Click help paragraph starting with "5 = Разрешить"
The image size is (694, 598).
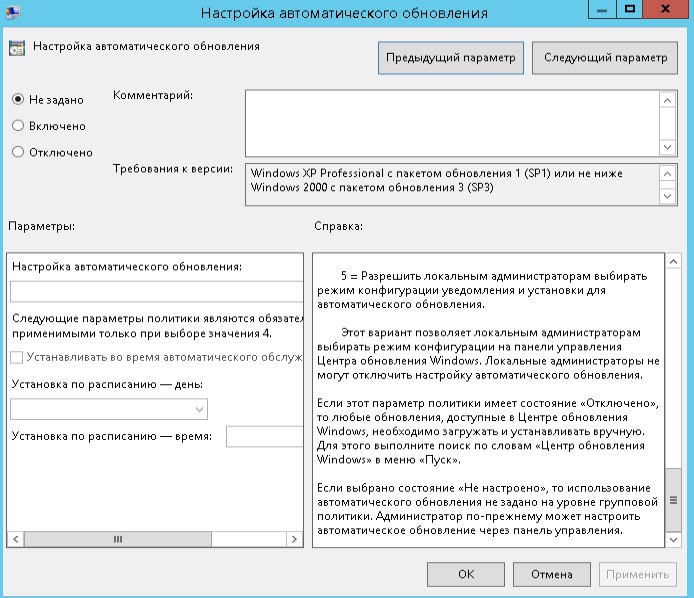coord(482,290)
